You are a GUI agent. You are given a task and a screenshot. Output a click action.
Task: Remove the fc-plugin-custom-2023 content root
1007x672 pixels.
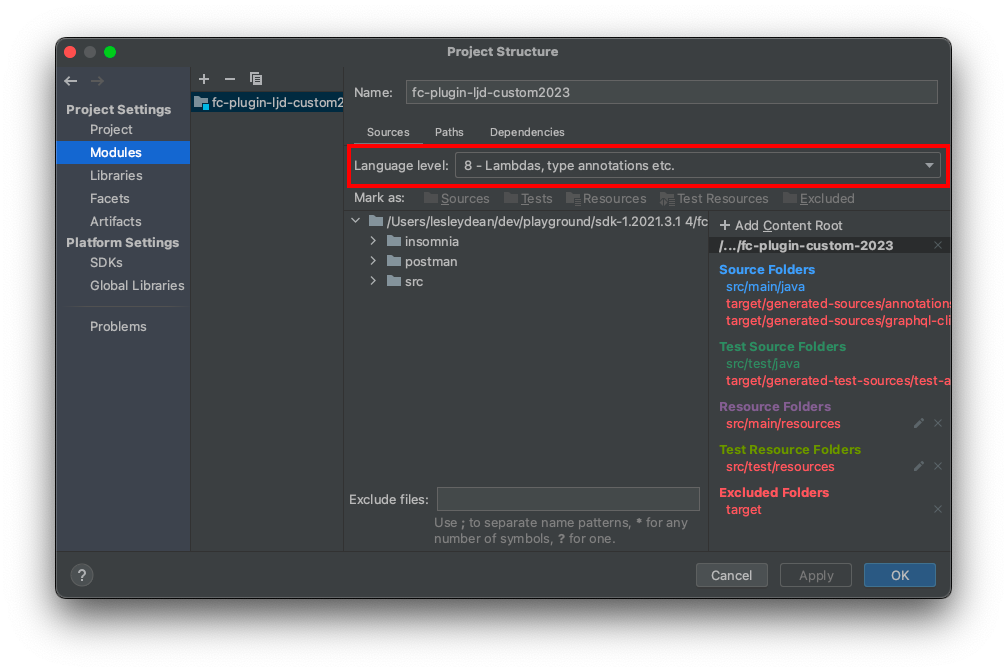pyautogui.click(x=937, y=244)
